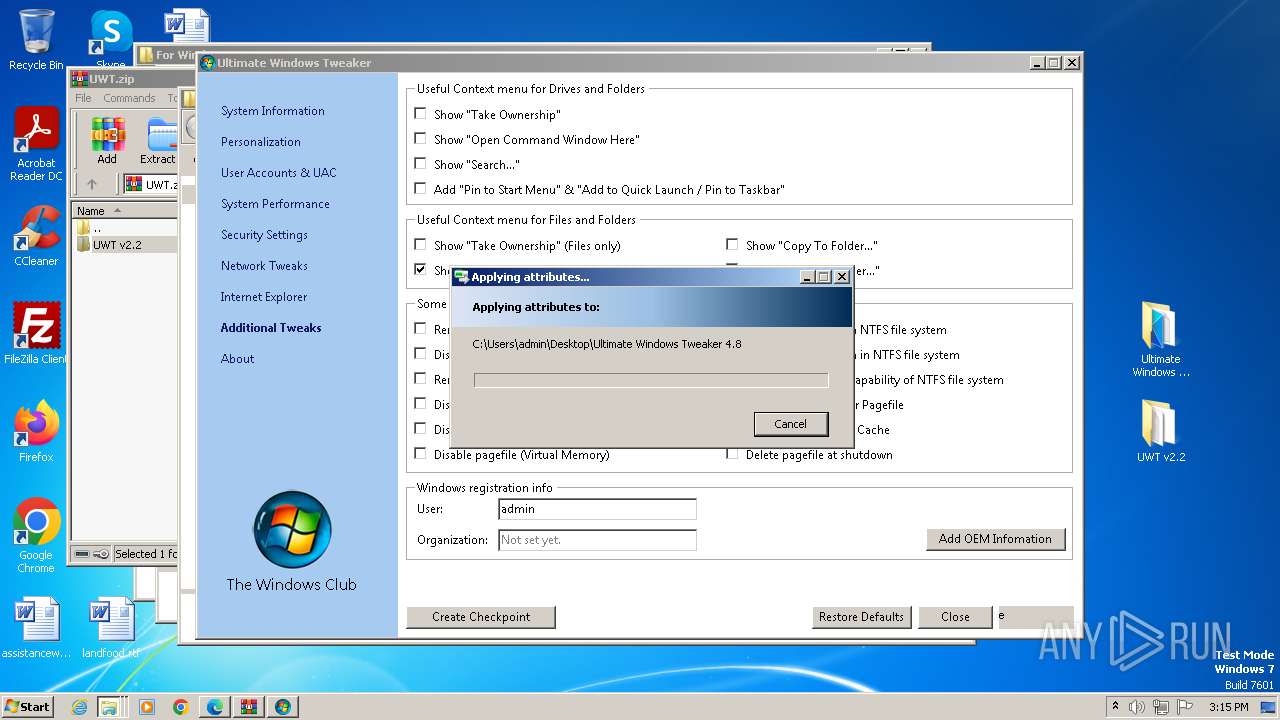
Task: Select the Additional Tweaks section
Action: pyautogui.click(x=271, y=328)
